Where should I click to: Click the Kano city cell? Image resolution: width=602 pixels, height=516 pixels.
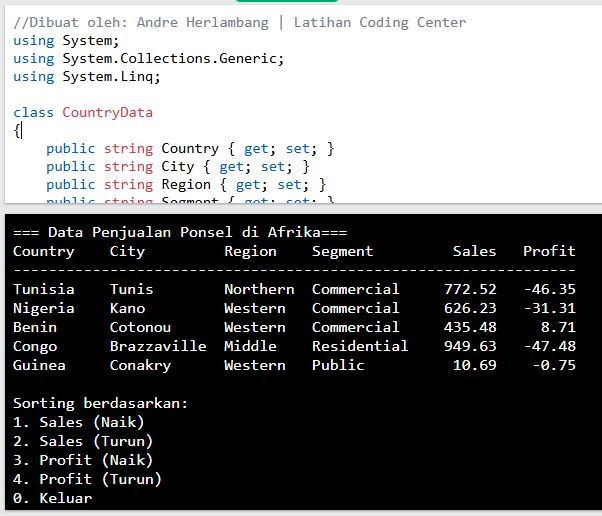[127, 308]
